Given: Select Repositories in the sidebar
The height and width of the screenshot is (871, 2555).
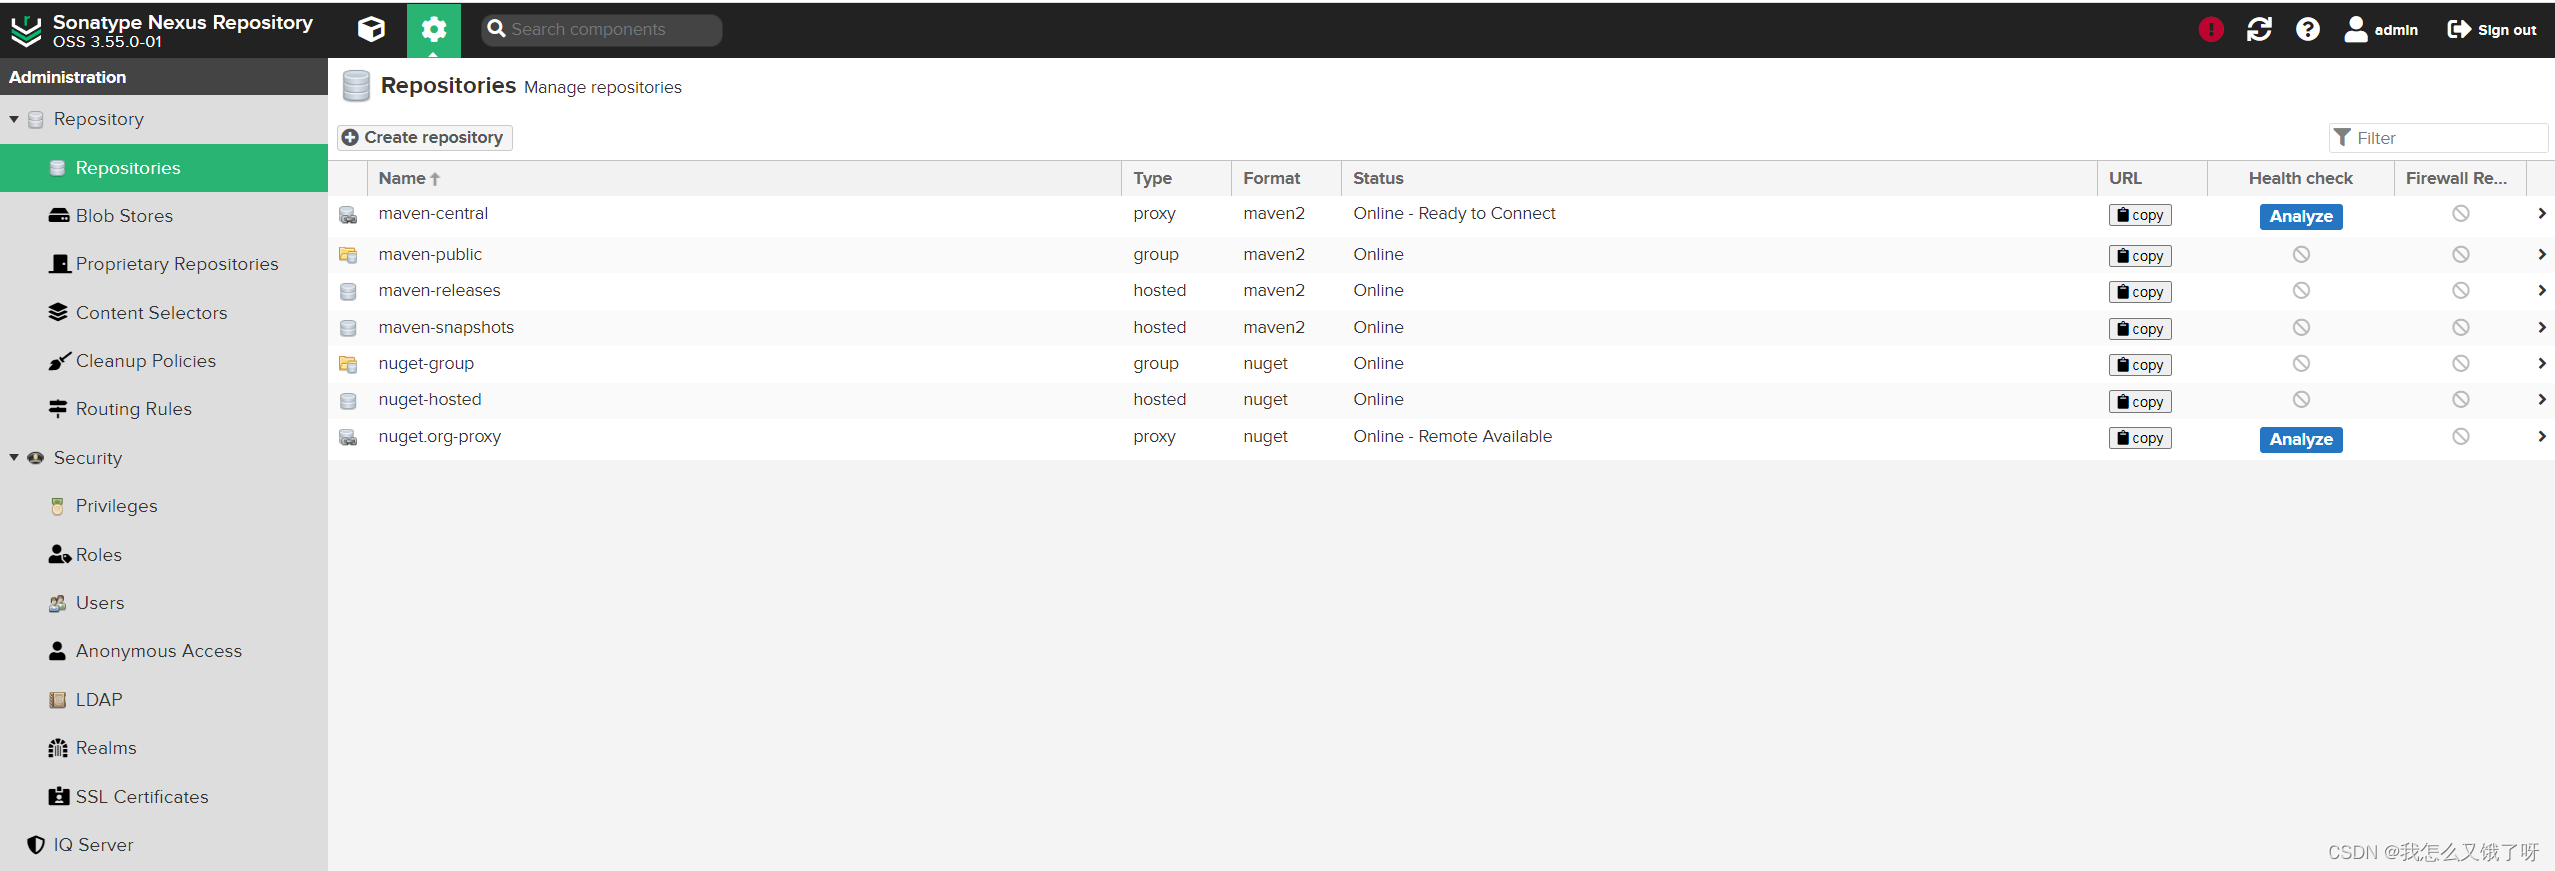Looking at the screenshot, I should pyautogui.click(x=164, y=168).
